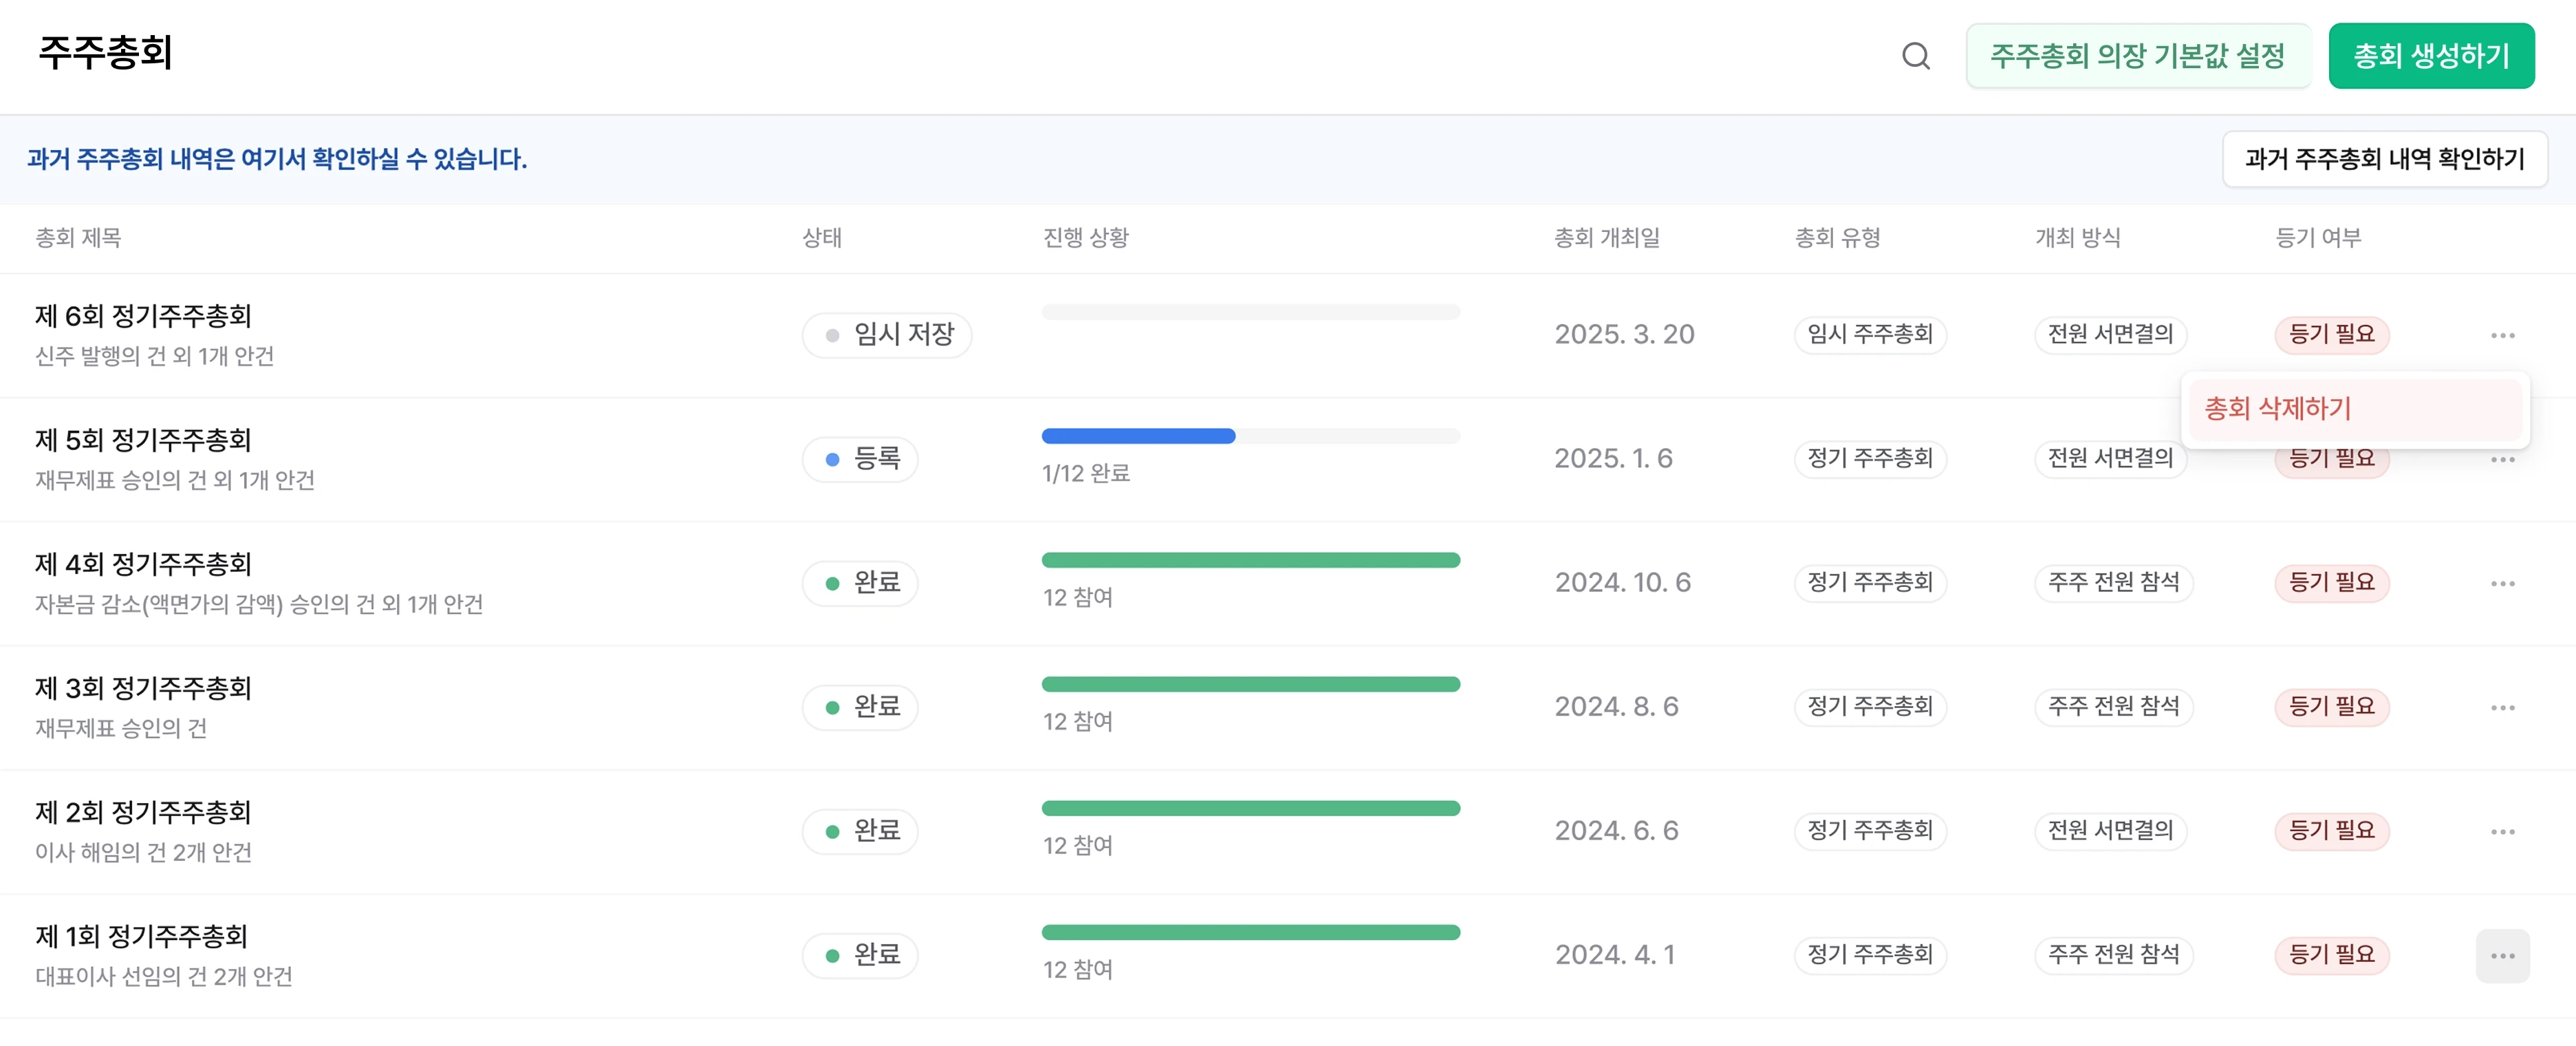Screen dimensions: 2576x1046
Task: Select the 완료 status badge on 제 4회
Action: [x=860, y=583]
